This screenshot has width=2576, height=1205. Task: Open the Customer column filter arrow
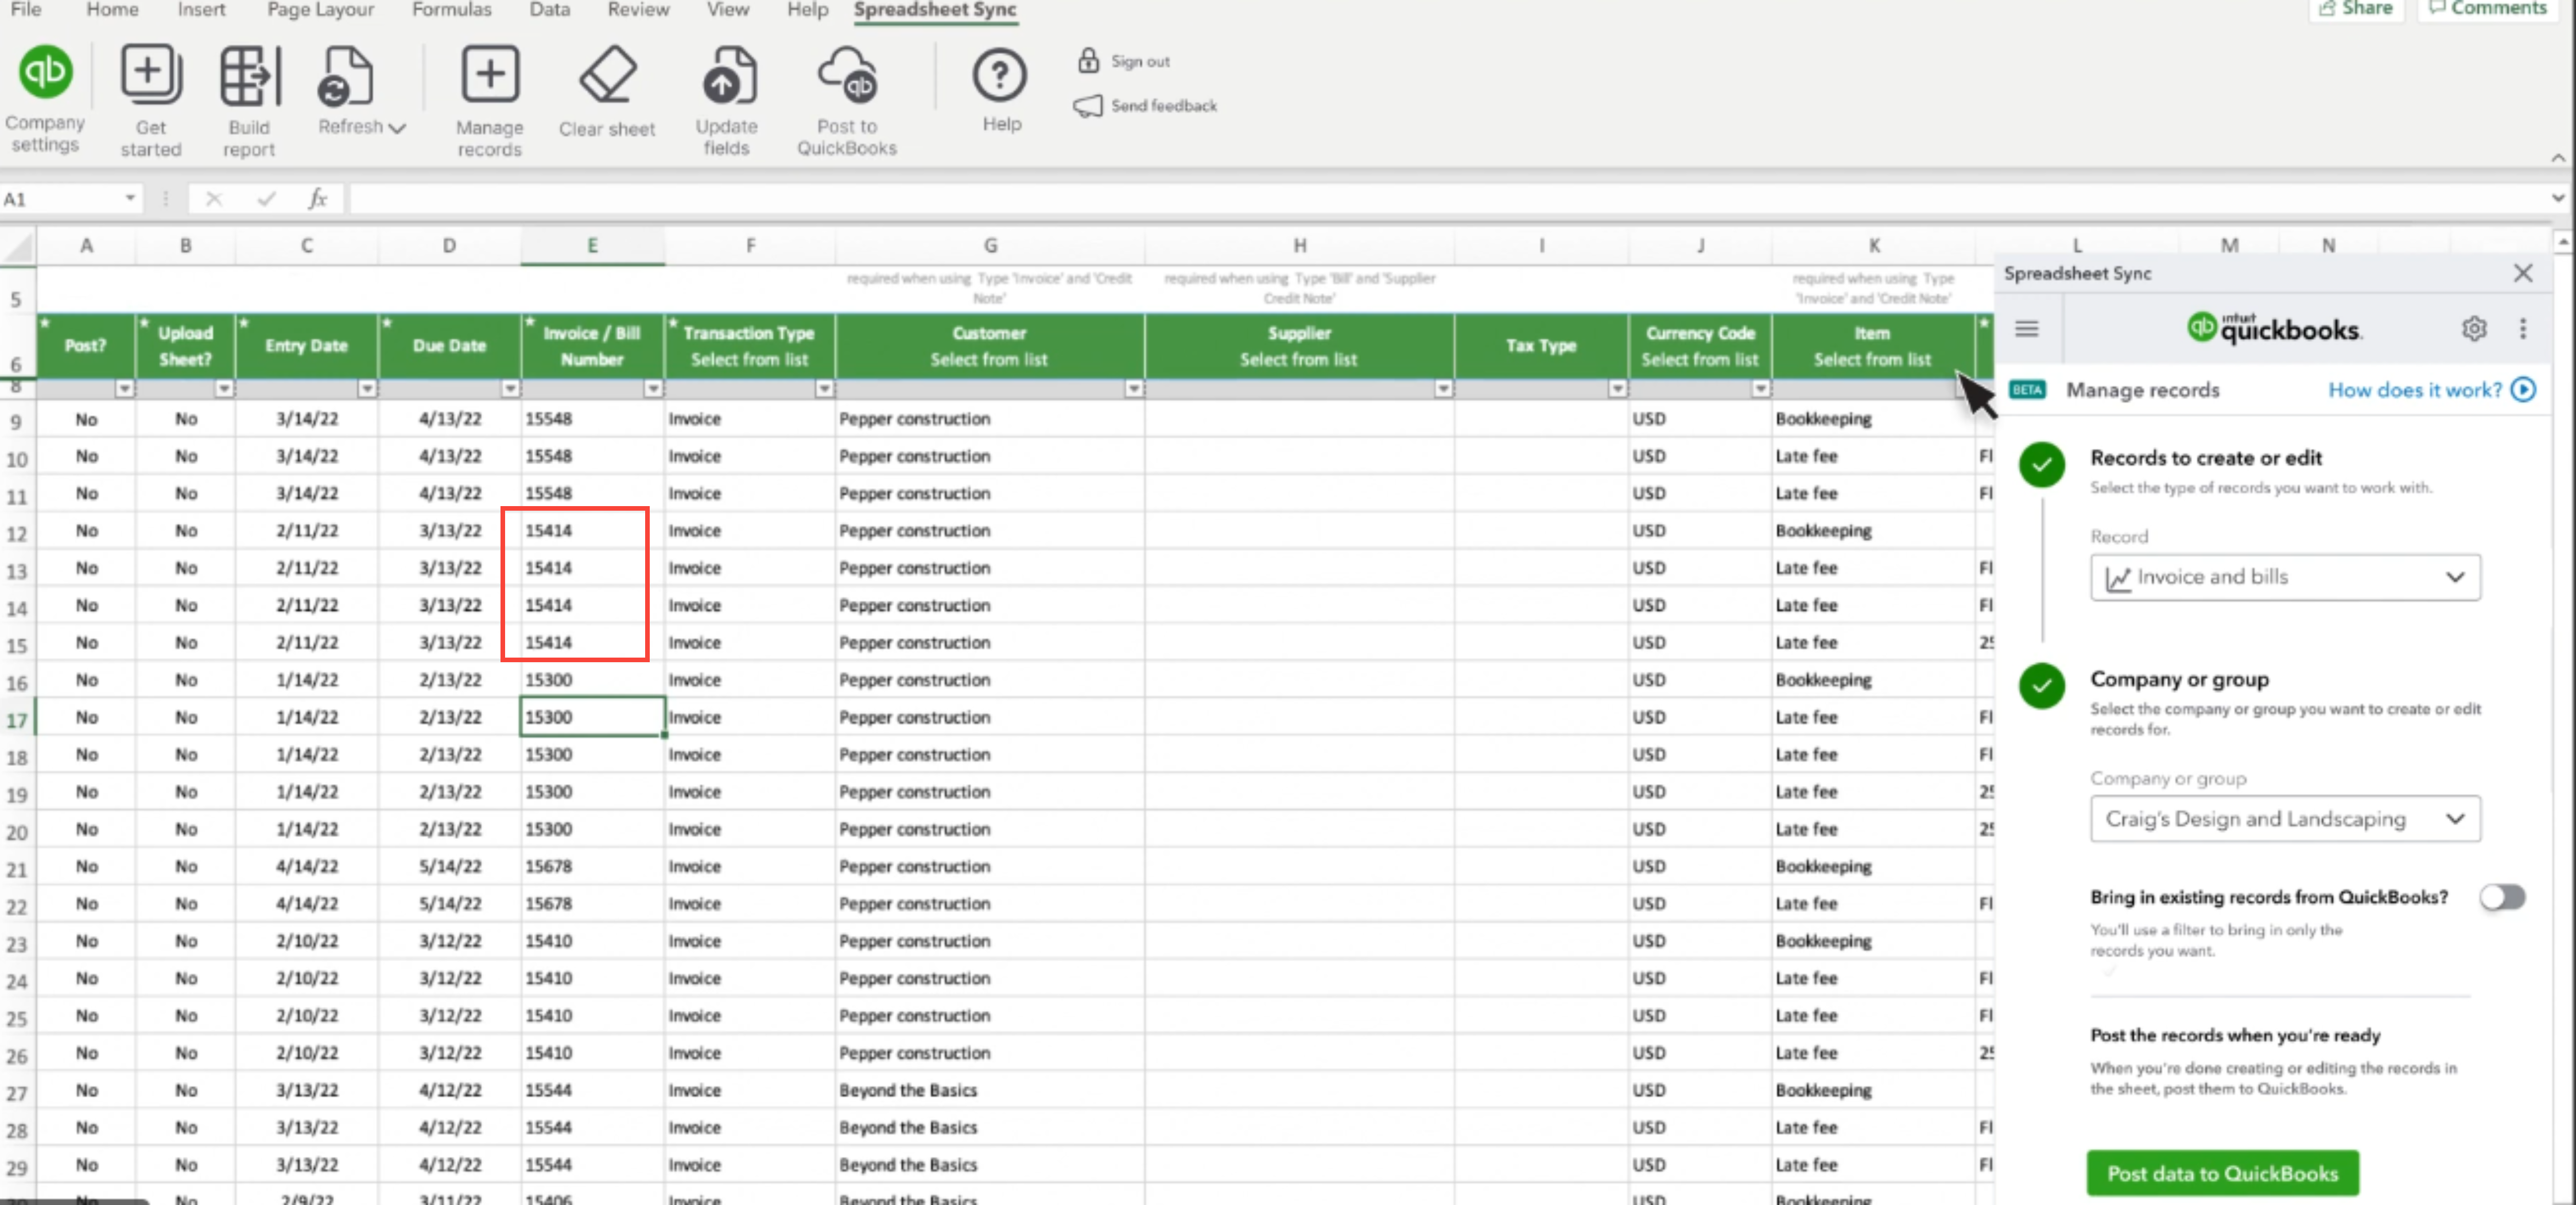pos(1133,389)
